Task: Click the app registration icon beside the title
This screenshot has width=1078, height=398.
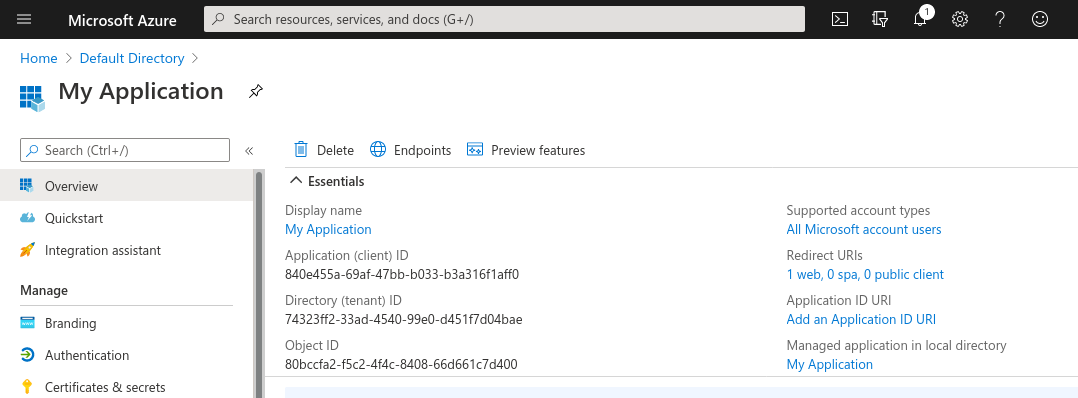Action: coord(32,98)
